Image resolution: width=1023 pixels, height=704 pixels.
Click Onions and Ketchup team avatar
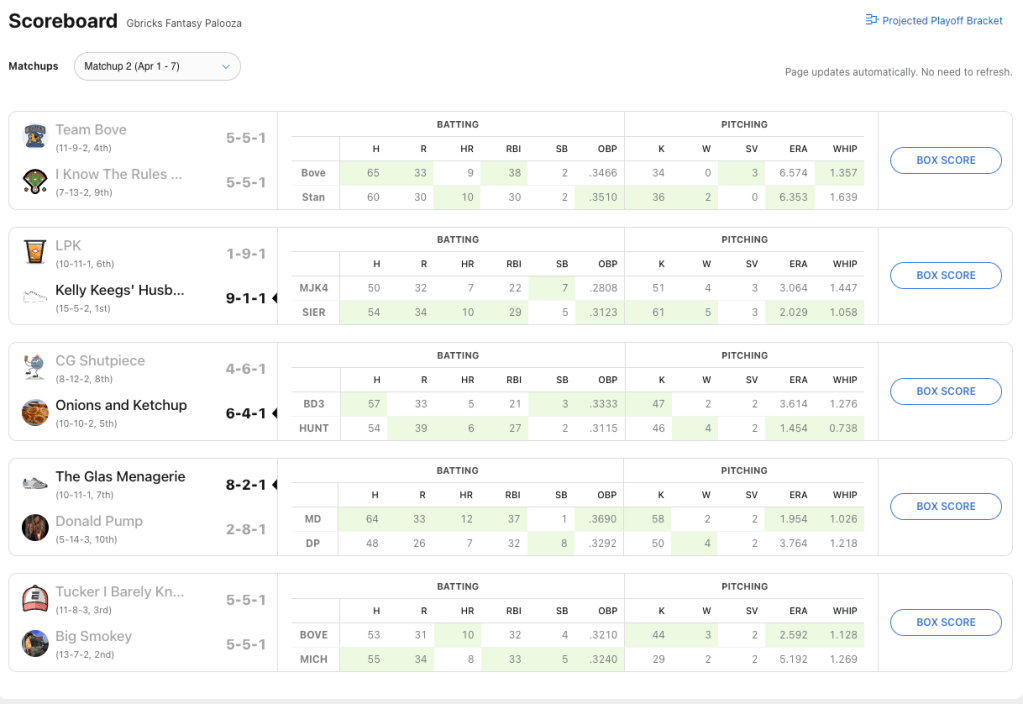tap(36, 412)
